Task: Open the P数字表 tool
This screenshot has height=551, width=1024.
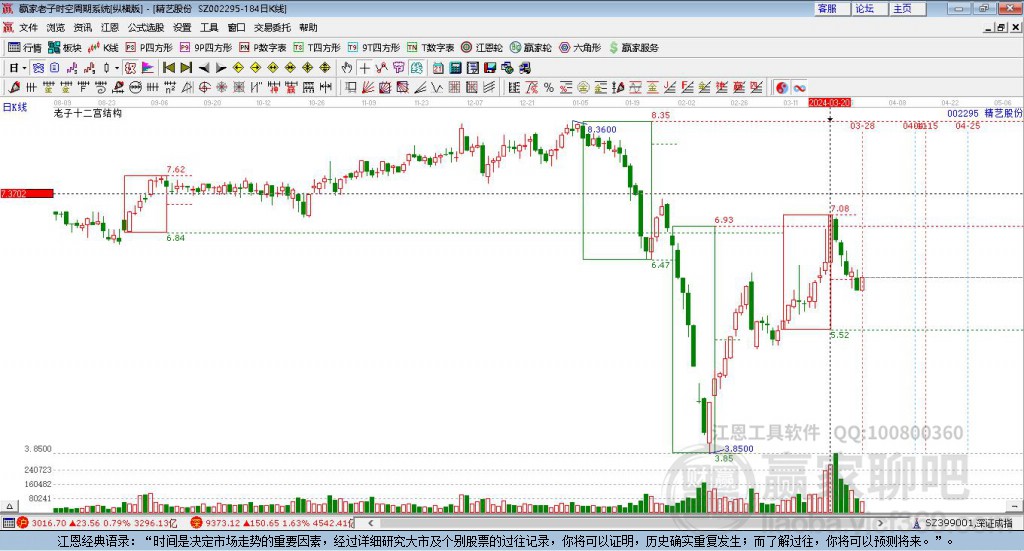Action: pos(263,48)
